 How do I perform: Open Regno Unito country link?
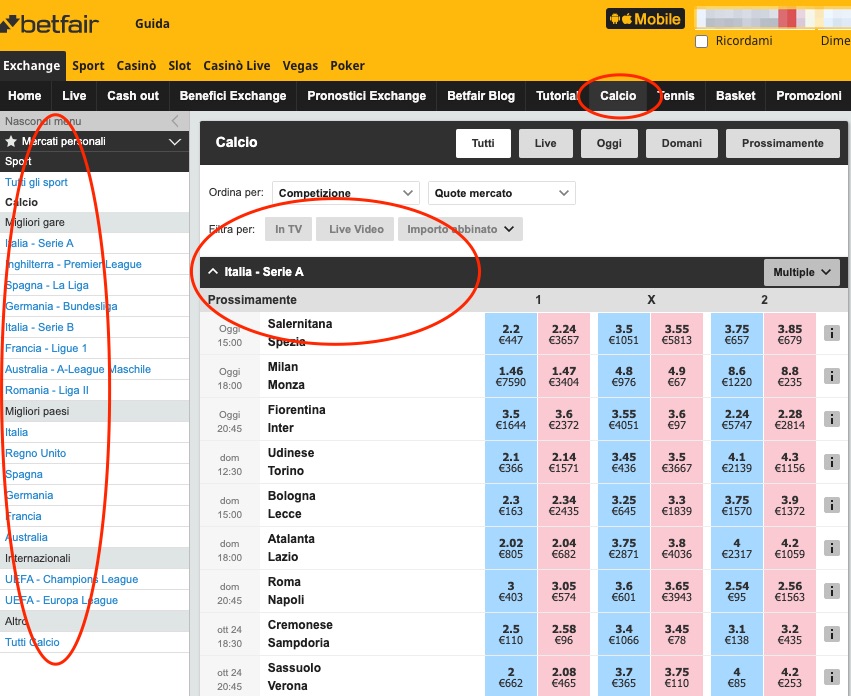click(35, 453)
